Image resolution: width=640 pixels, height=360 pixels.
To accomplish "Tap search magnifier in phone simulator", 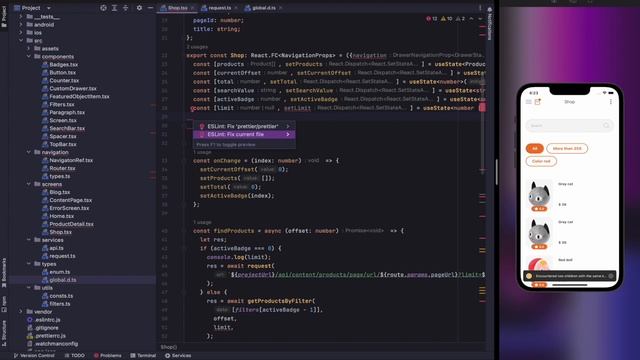I will point(606,126).
